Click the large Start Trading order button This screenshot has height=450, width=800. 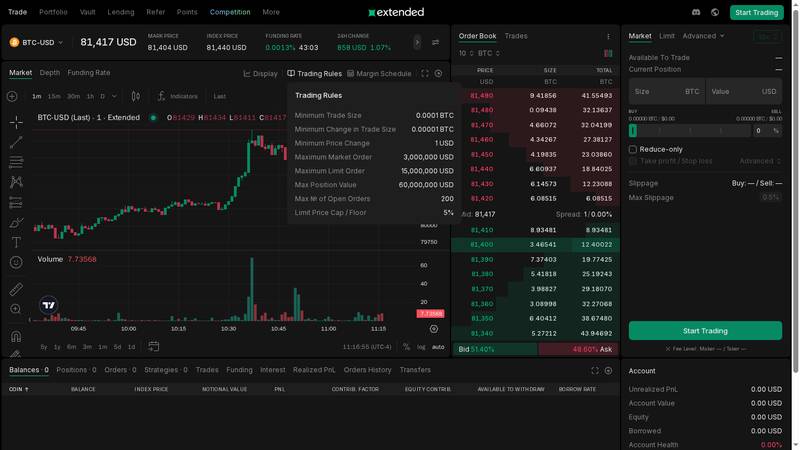click(x=705, y=331)
